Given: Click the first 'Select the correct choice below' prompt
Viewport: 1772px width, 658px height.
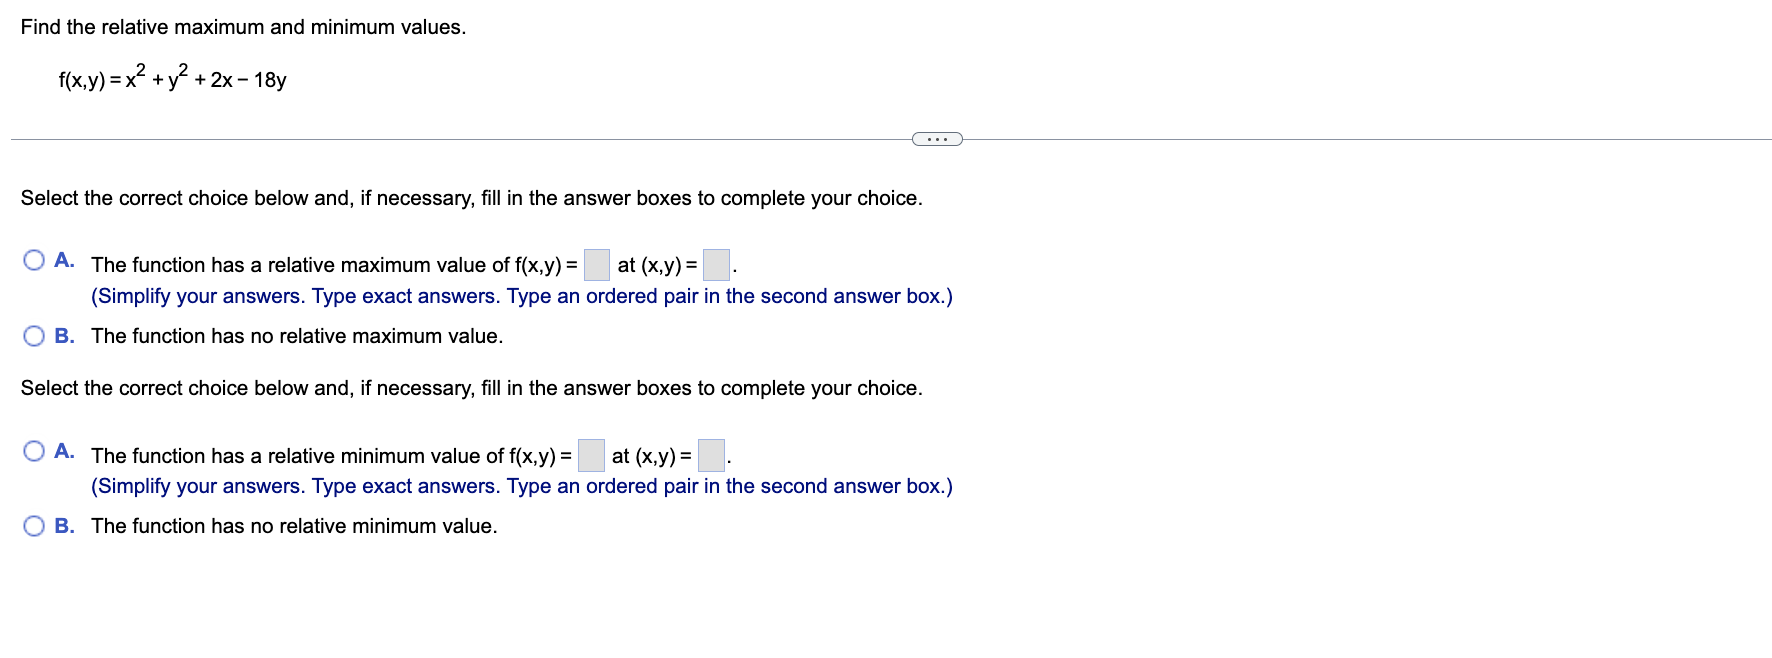Looking at the screenshot, I should [x=472, y=198].
